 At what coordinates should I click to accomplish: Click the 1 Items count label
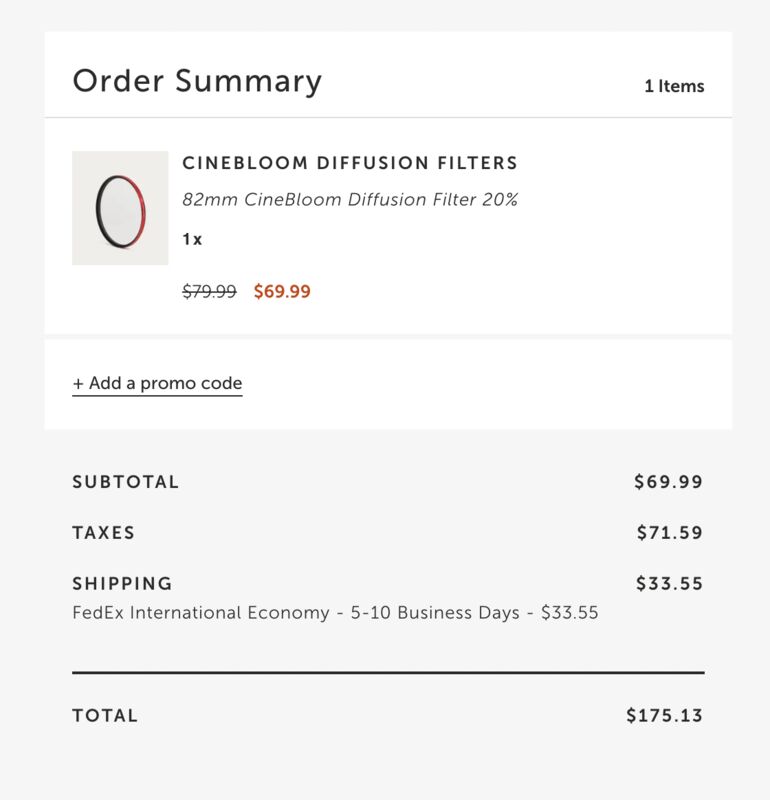point(674,86)
